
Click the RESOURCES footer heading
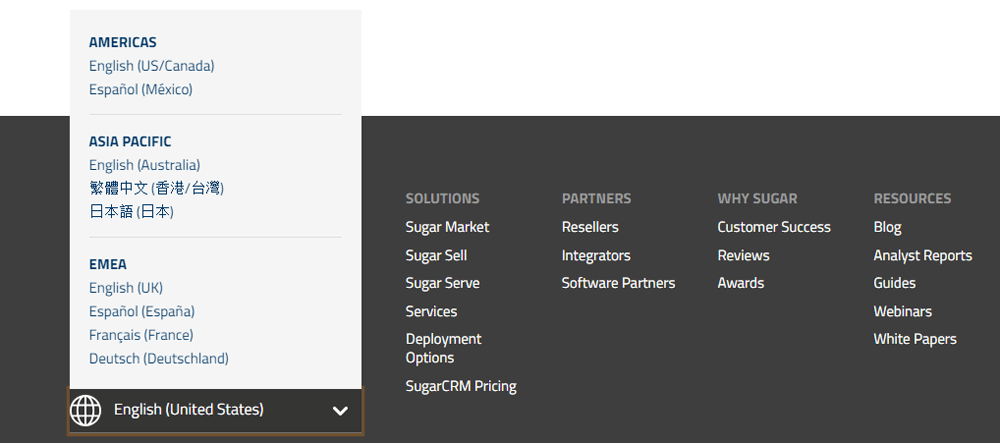[913, 198]
